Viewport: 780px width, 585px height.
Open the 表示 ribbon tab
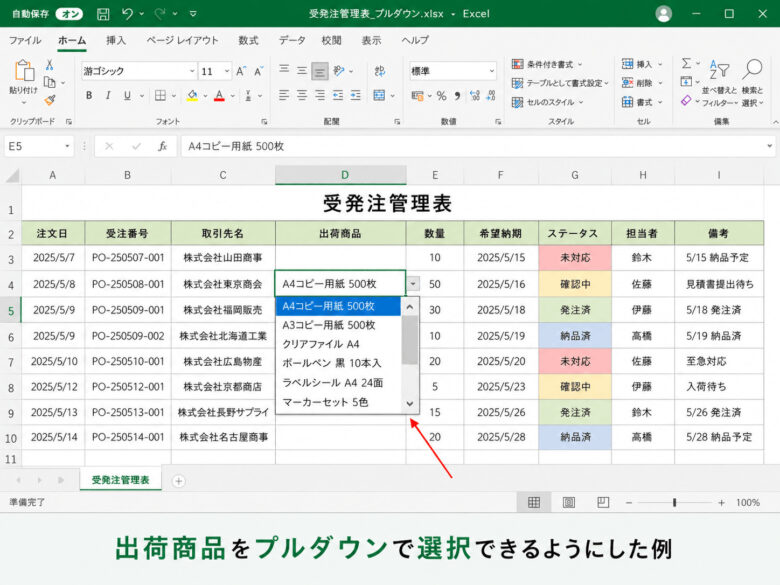tap(371, 40)
